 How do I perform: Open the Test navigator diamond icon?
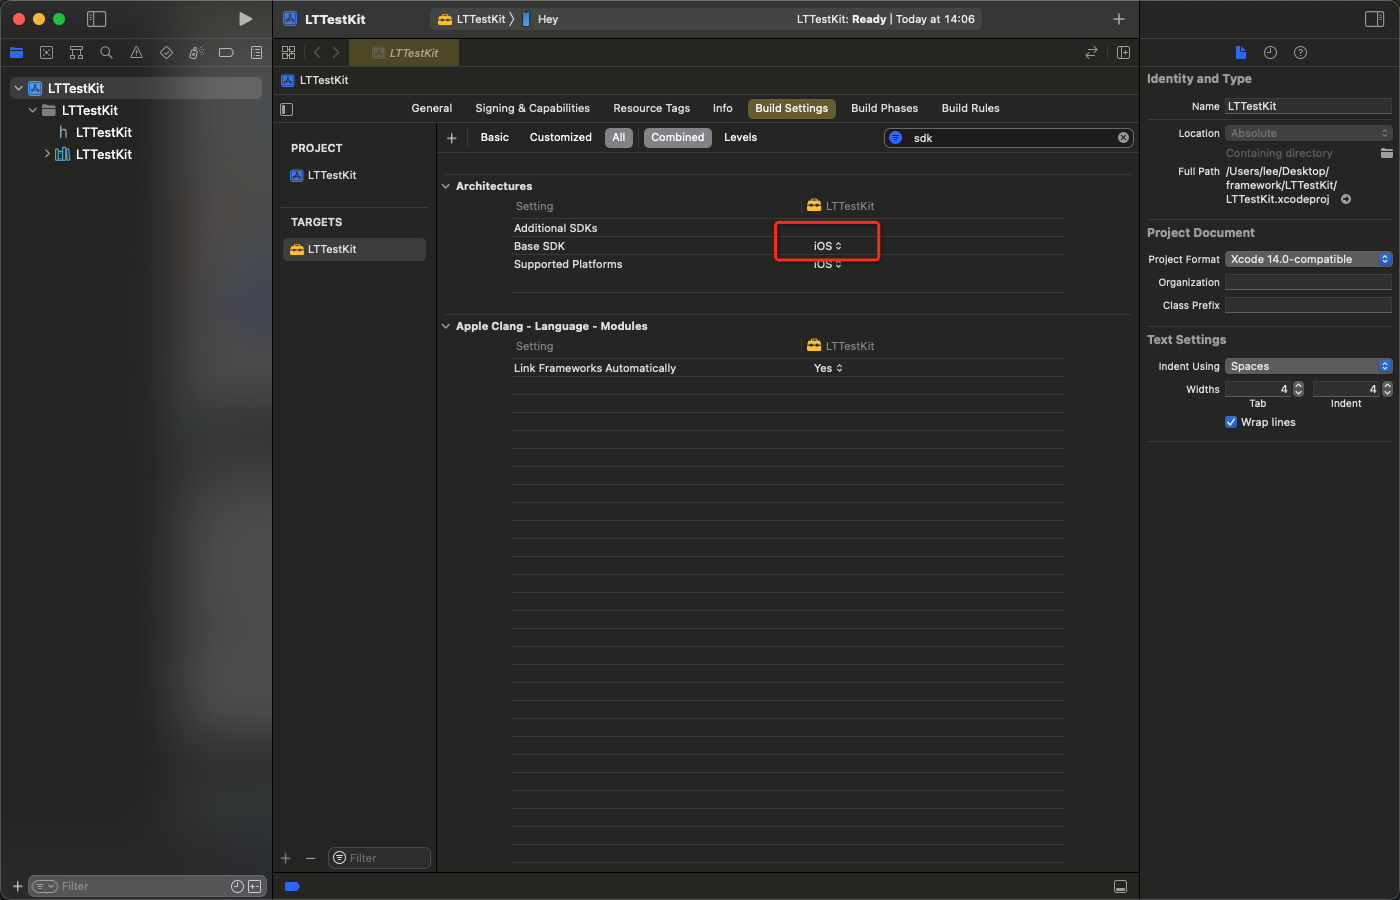tap(166, 53)
